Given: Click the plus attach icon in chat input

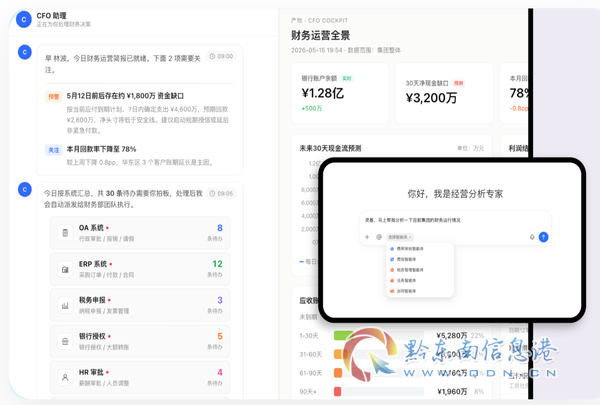Looking at the screenshot, I should 367,237.
